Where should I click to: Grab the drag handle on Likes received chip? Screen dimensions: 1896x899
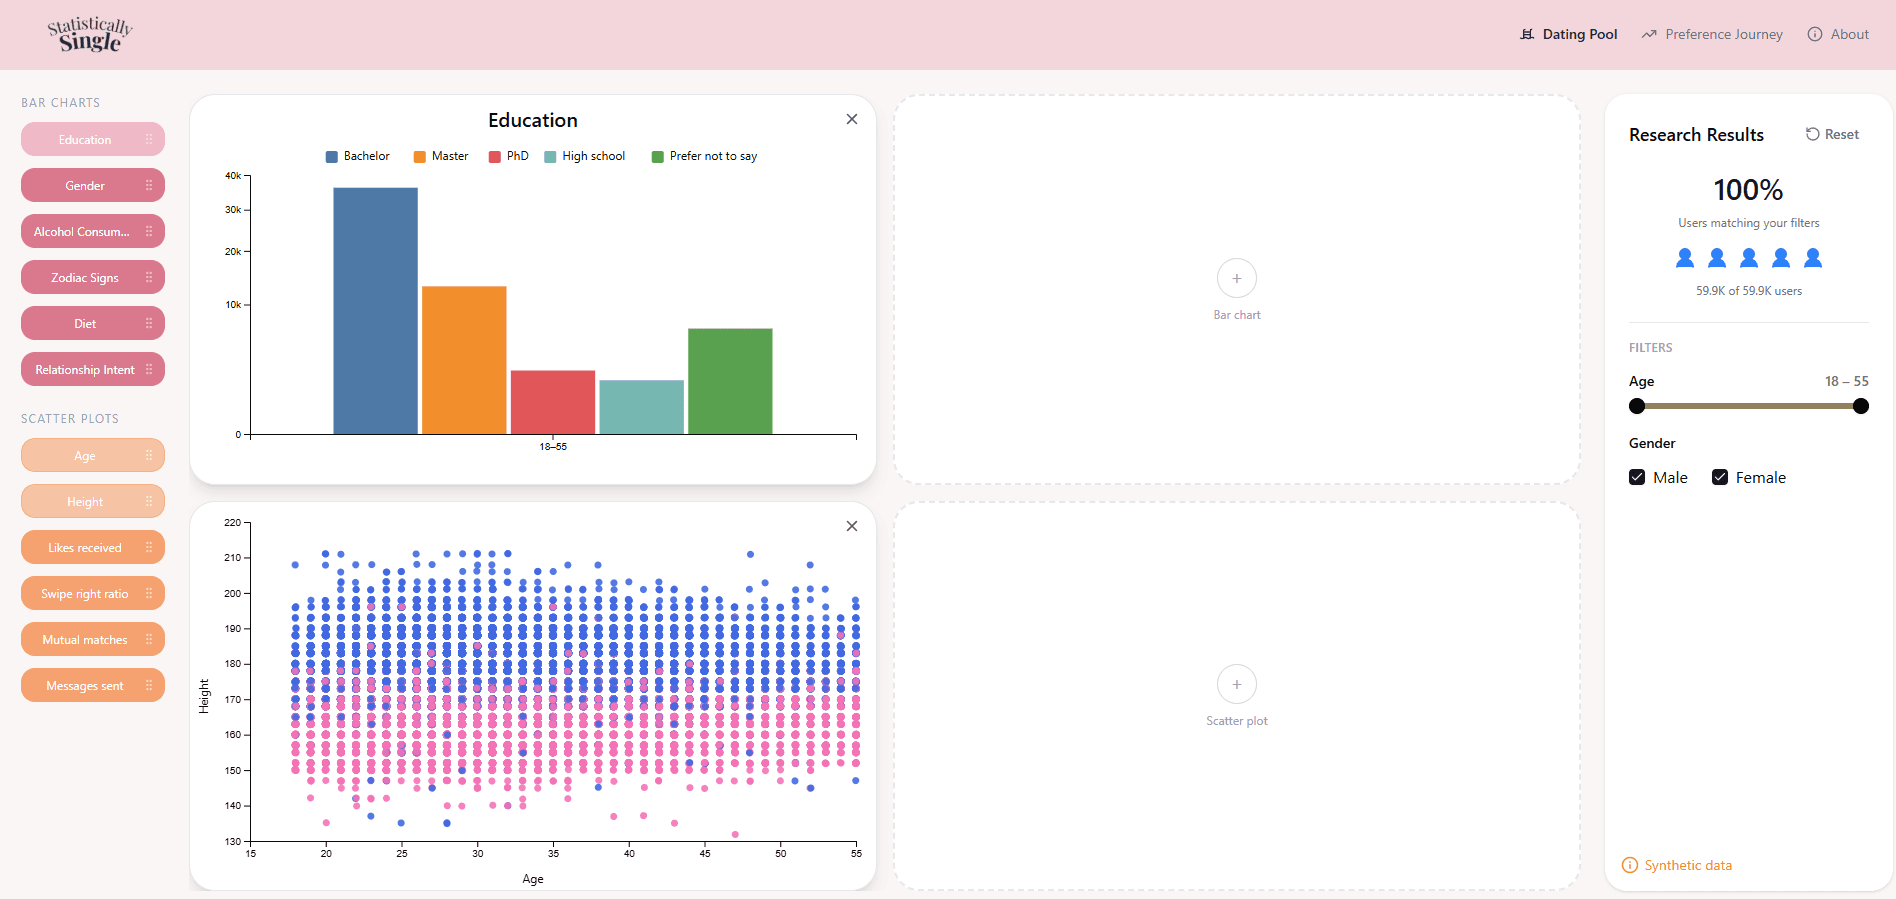(x=149, y=547)
